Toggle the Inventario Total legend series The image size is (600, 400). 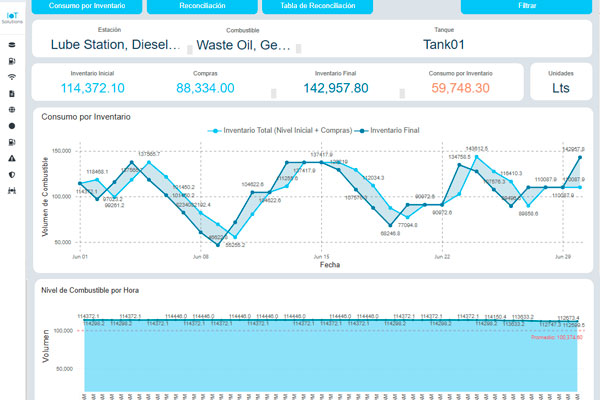[x=278, y=131]
